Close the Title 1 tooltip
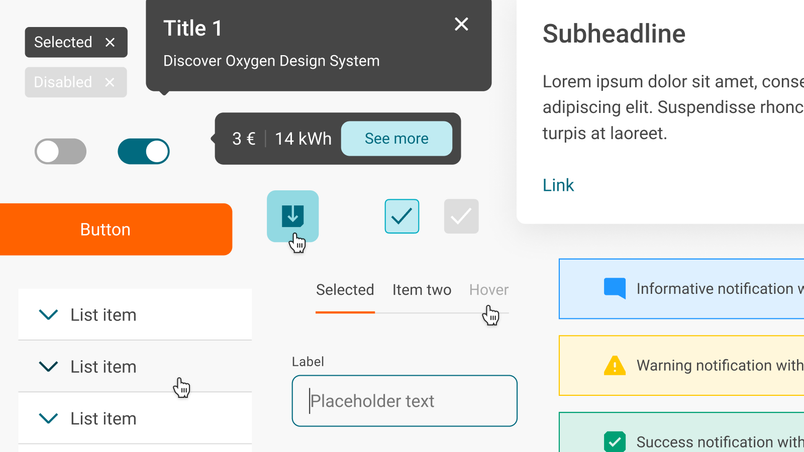 click(x=461, y=24)
